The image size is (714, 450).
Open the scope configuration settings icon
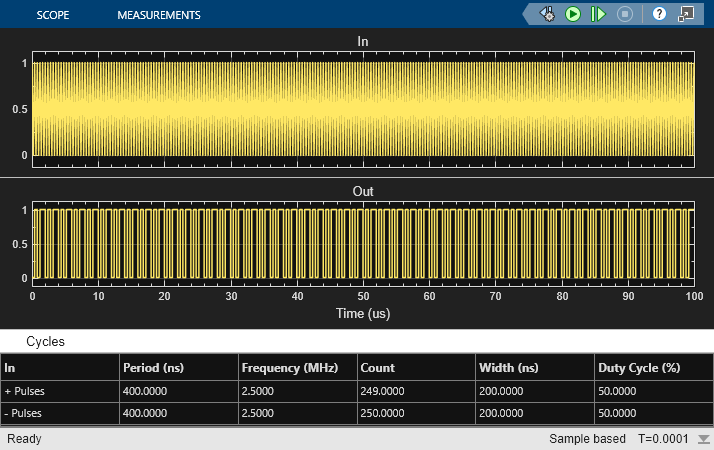pyautogui.click(x=547, y=14)
